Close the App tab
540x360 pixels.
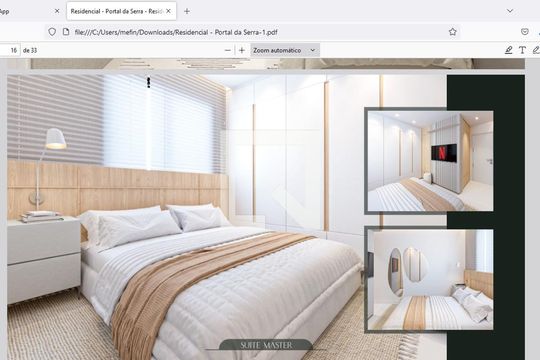pyautogui.click(x=57, y=11)
